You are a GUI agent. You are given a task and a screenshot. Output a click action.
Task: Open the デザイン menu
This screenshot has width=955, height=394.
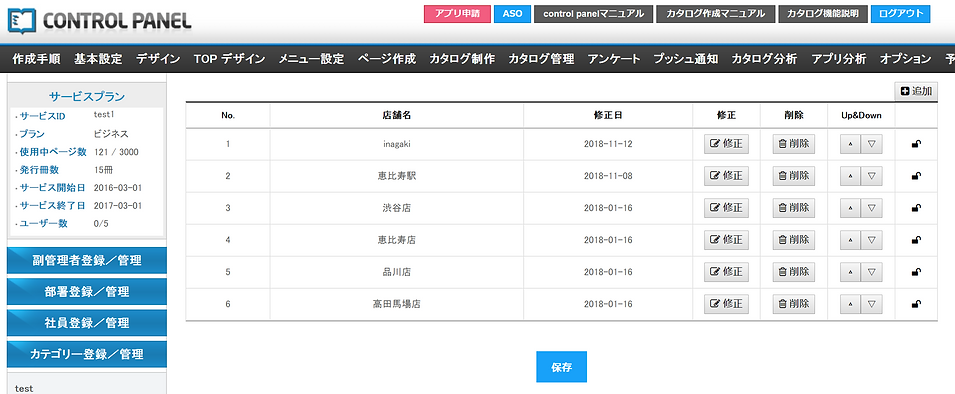158,59
